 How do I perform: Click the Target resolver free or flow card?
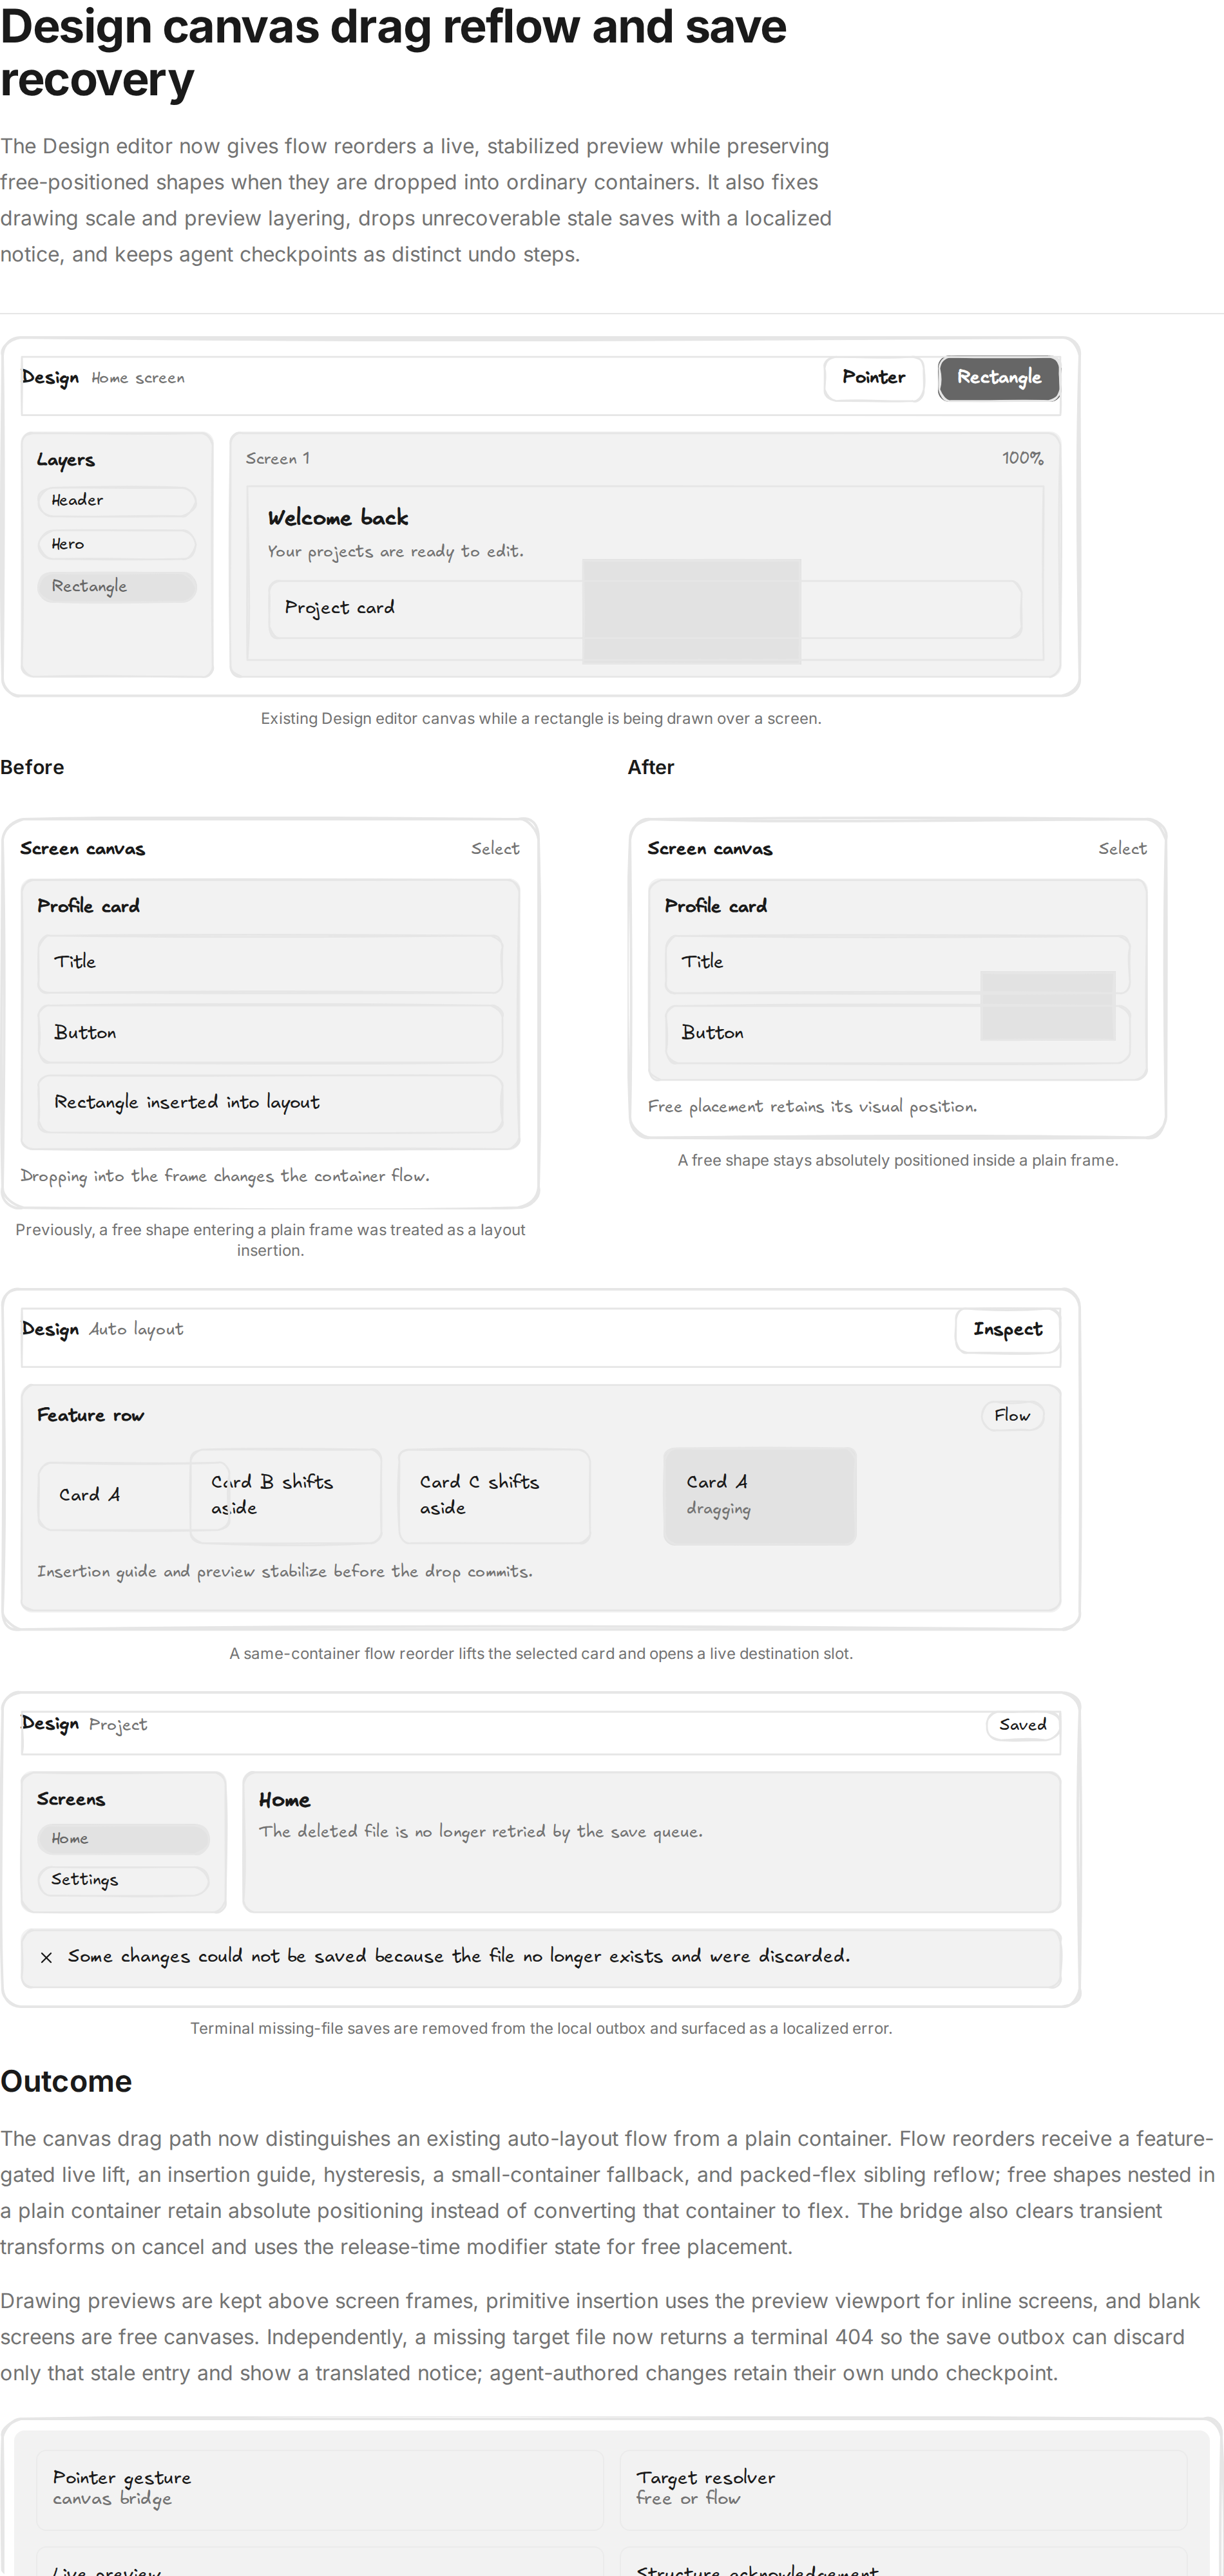903,2489
